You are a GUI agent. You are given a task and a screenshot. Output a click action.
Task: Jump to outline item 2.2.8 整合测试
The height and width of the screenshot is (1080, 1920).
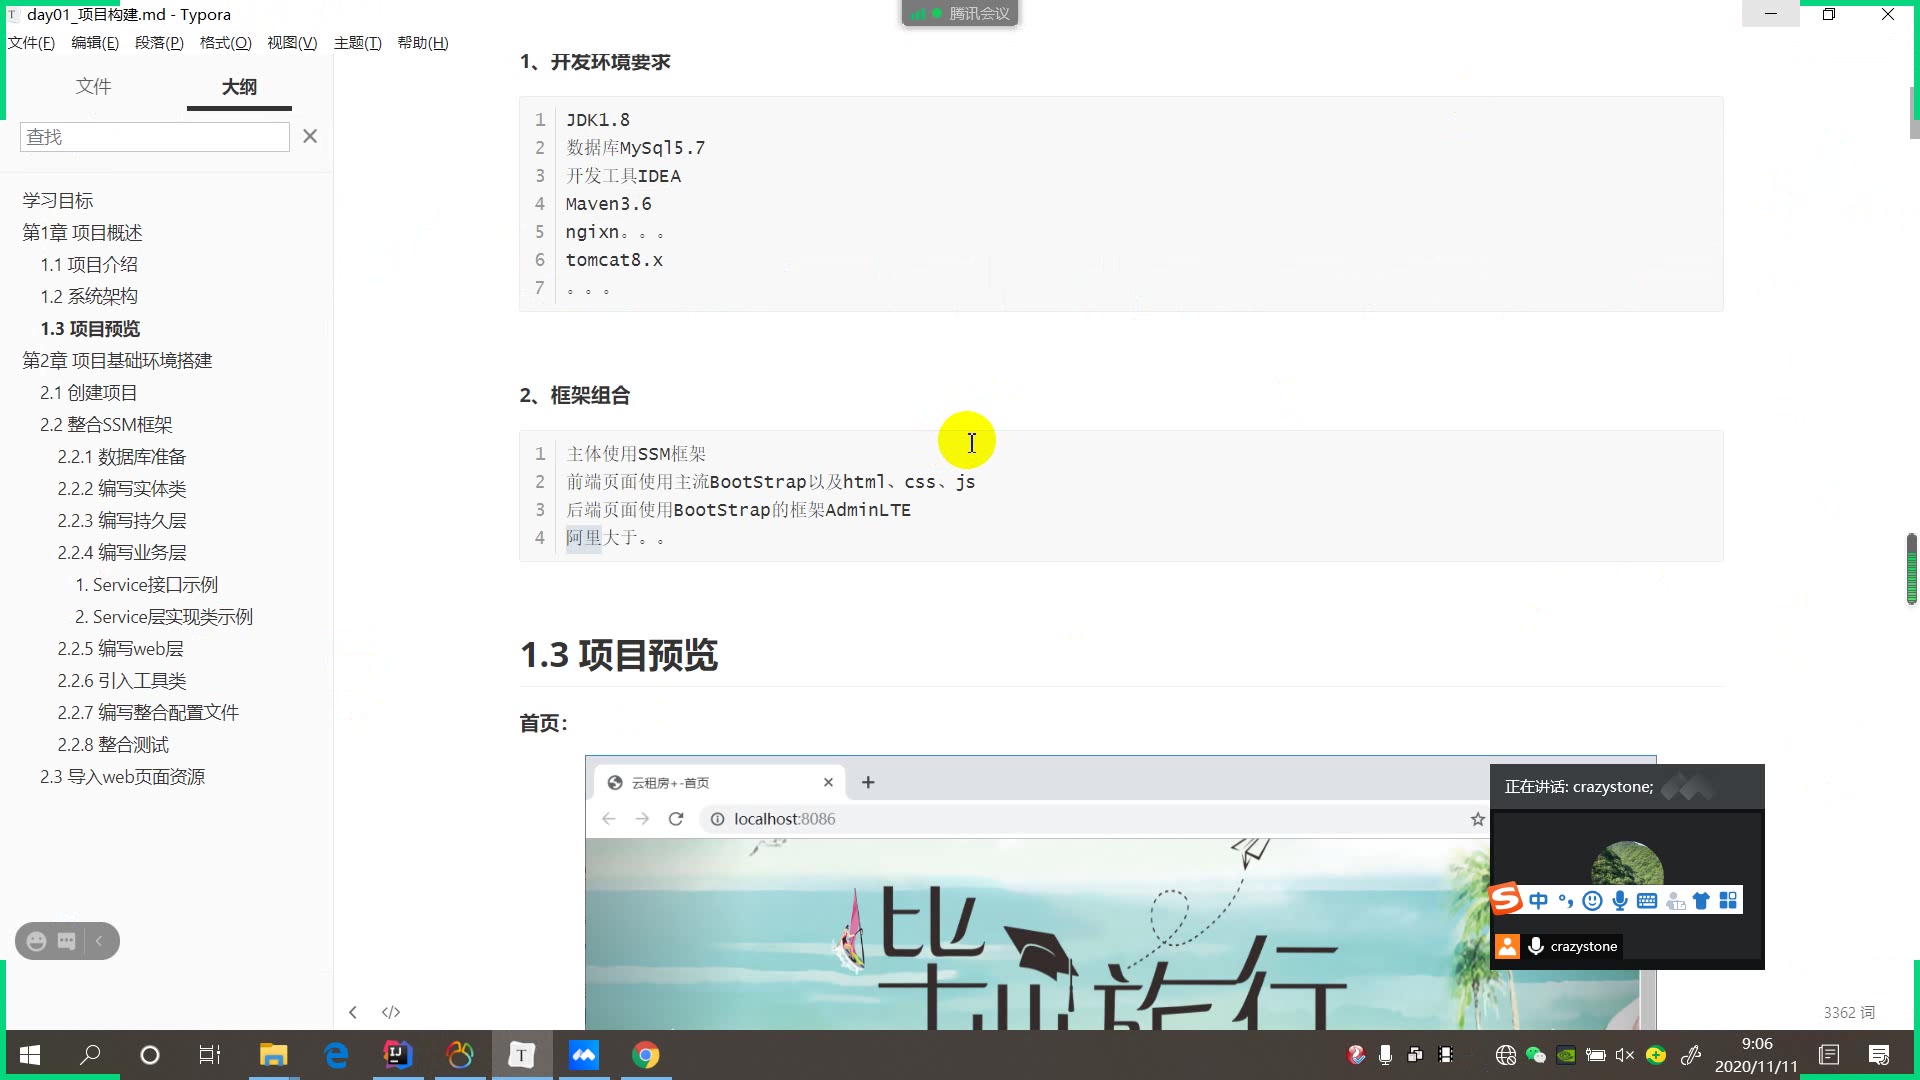(x=113, y=745)
